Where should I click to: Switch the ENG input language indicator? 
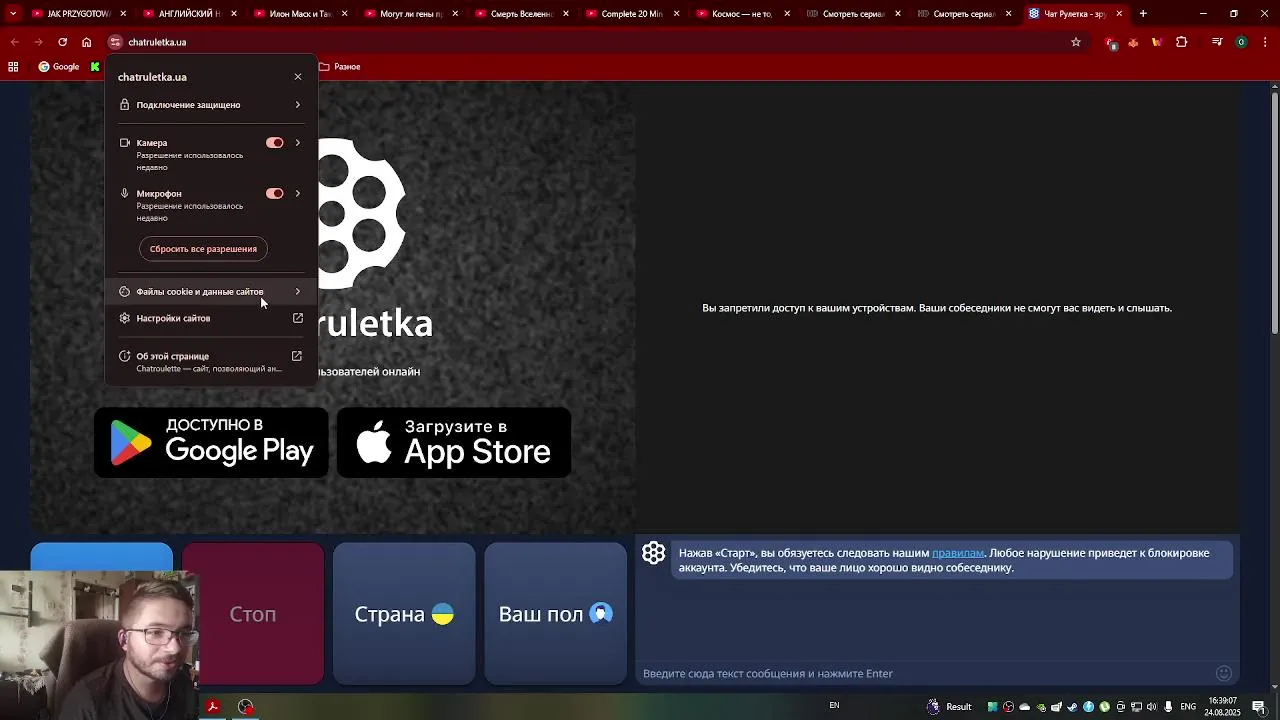tap(1188, 707)
